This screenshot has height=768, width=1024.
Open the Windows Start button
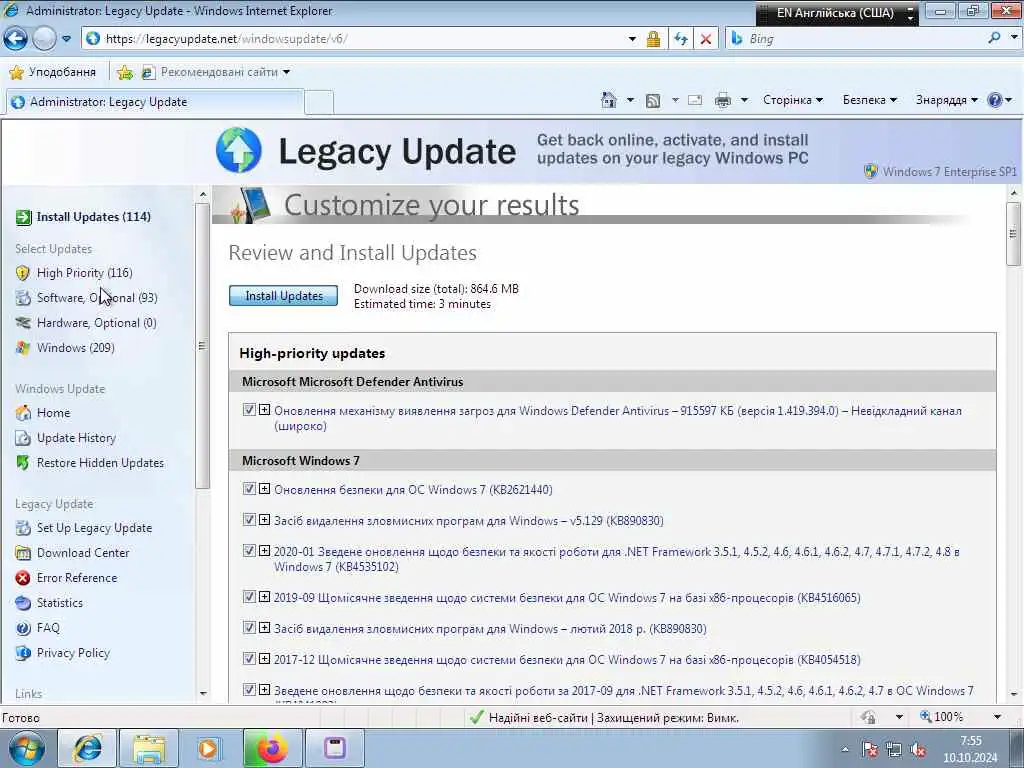(27, 748)
